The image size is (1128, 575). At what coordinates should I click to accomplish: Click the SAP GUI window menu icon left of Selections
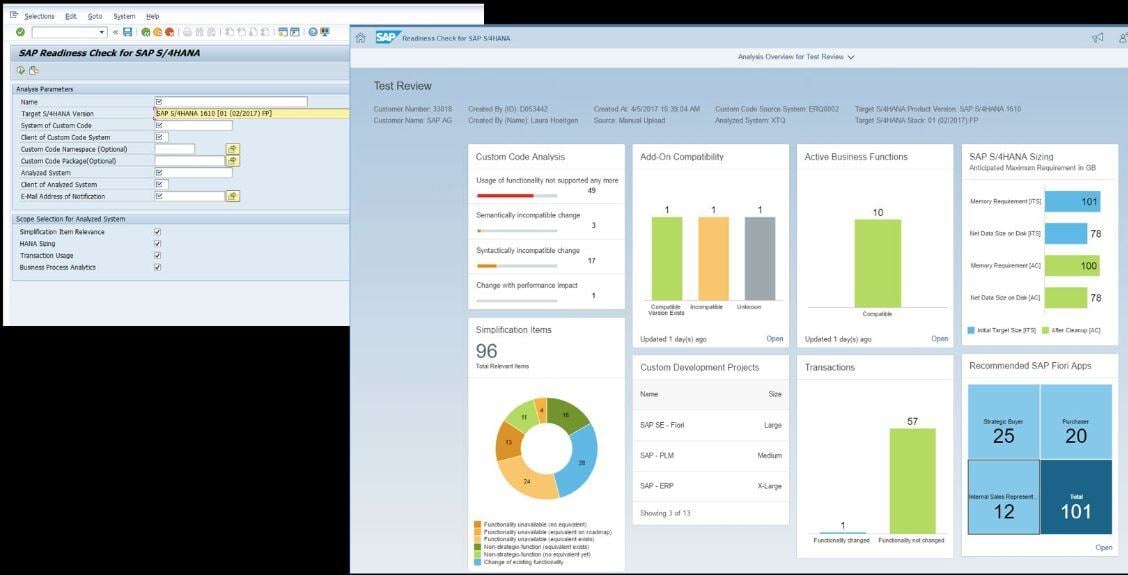point(14,15)
